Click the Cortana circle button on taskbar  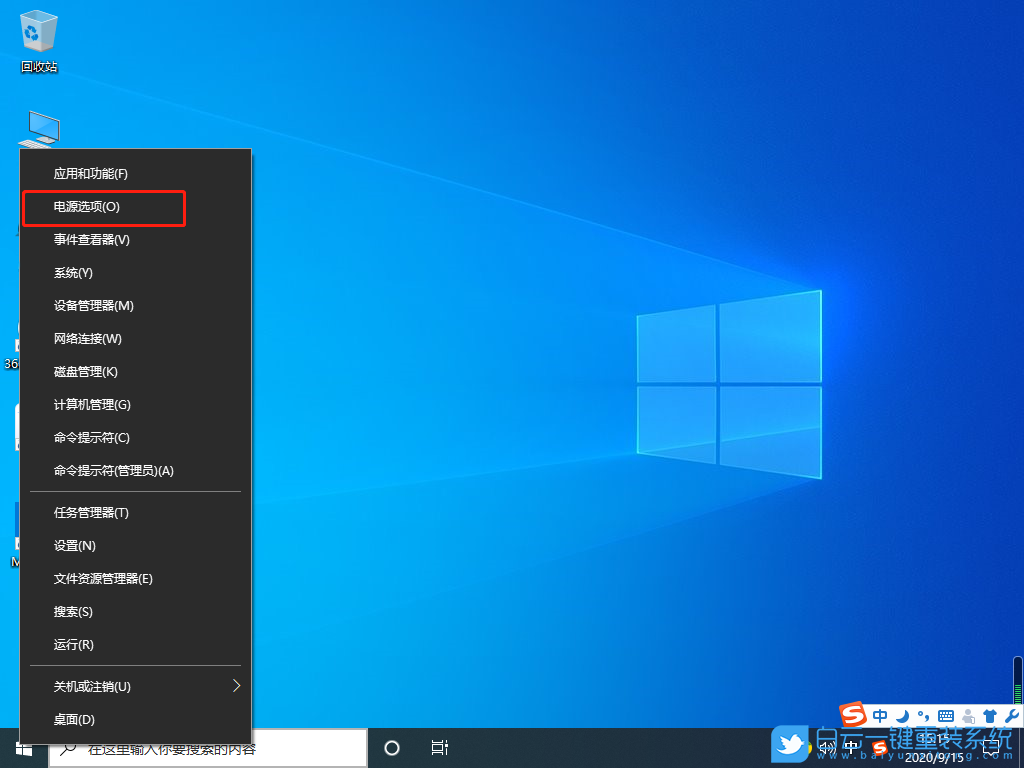coord(391,747)
